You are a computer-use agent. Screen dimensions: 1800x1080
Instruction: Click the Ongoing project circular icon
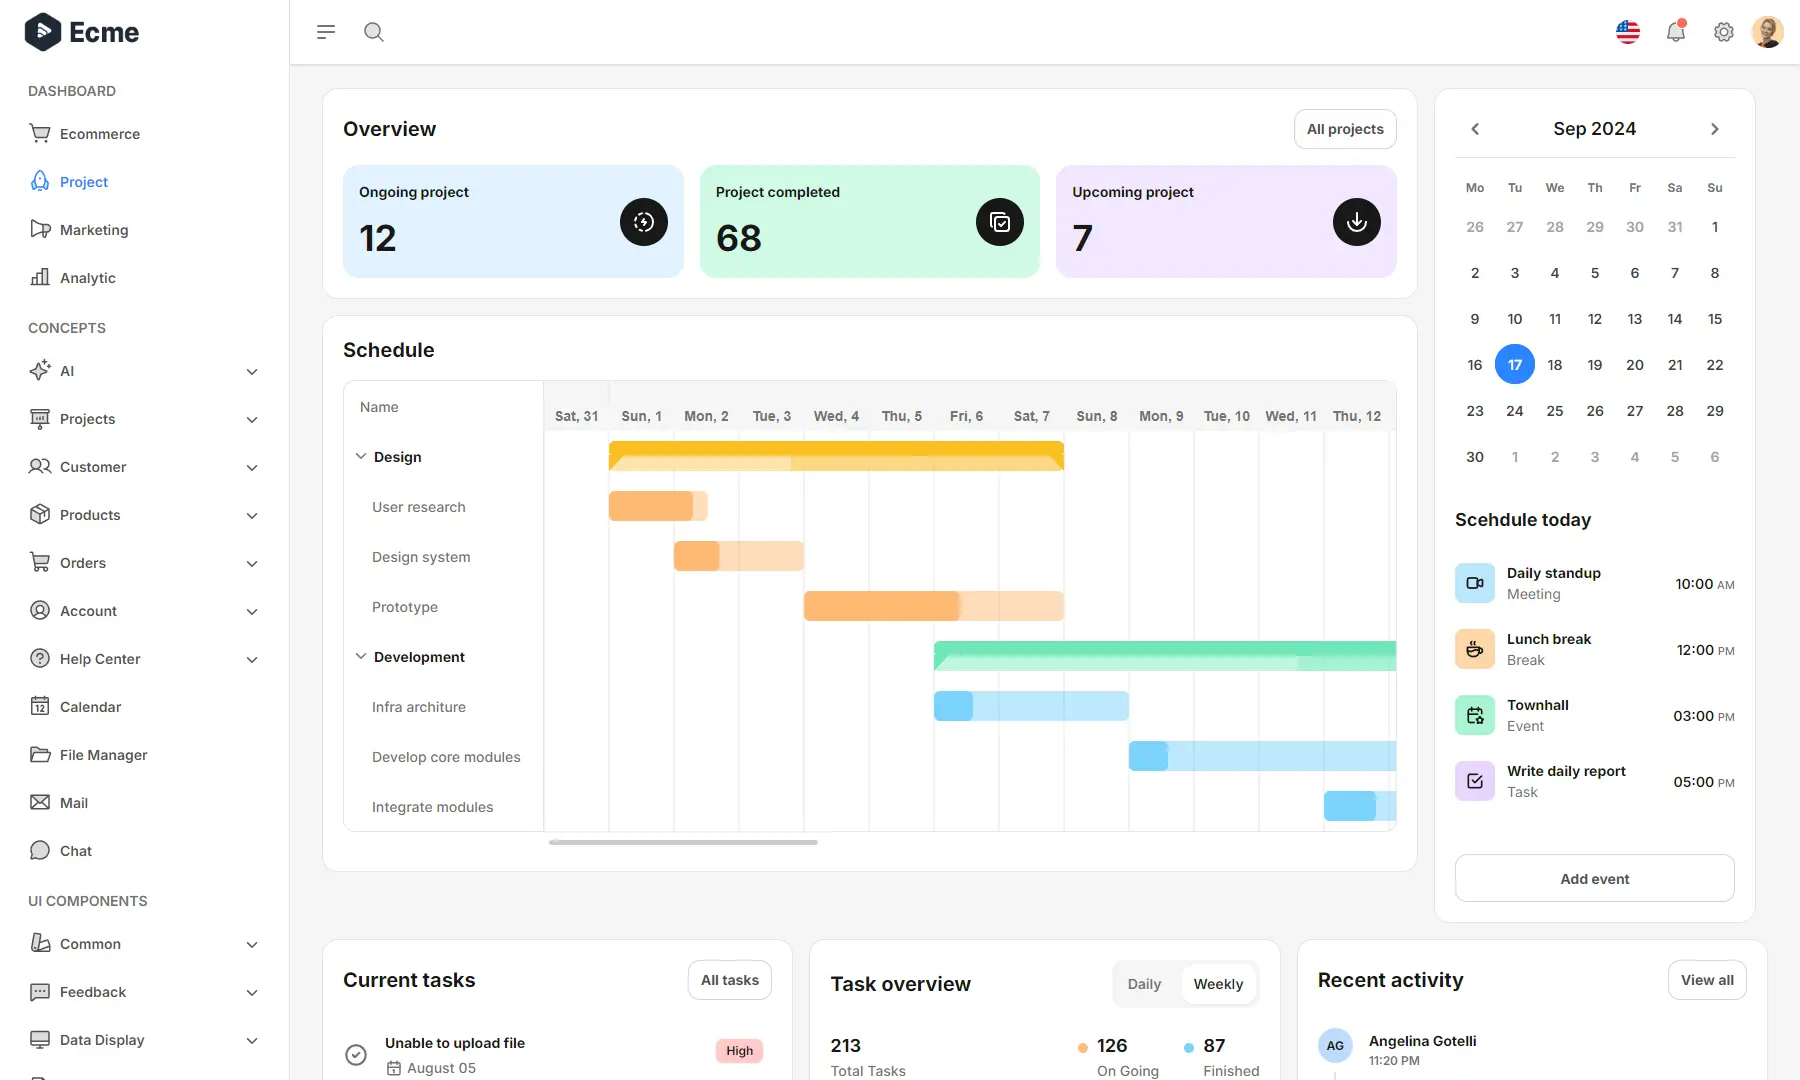(644, 221)
